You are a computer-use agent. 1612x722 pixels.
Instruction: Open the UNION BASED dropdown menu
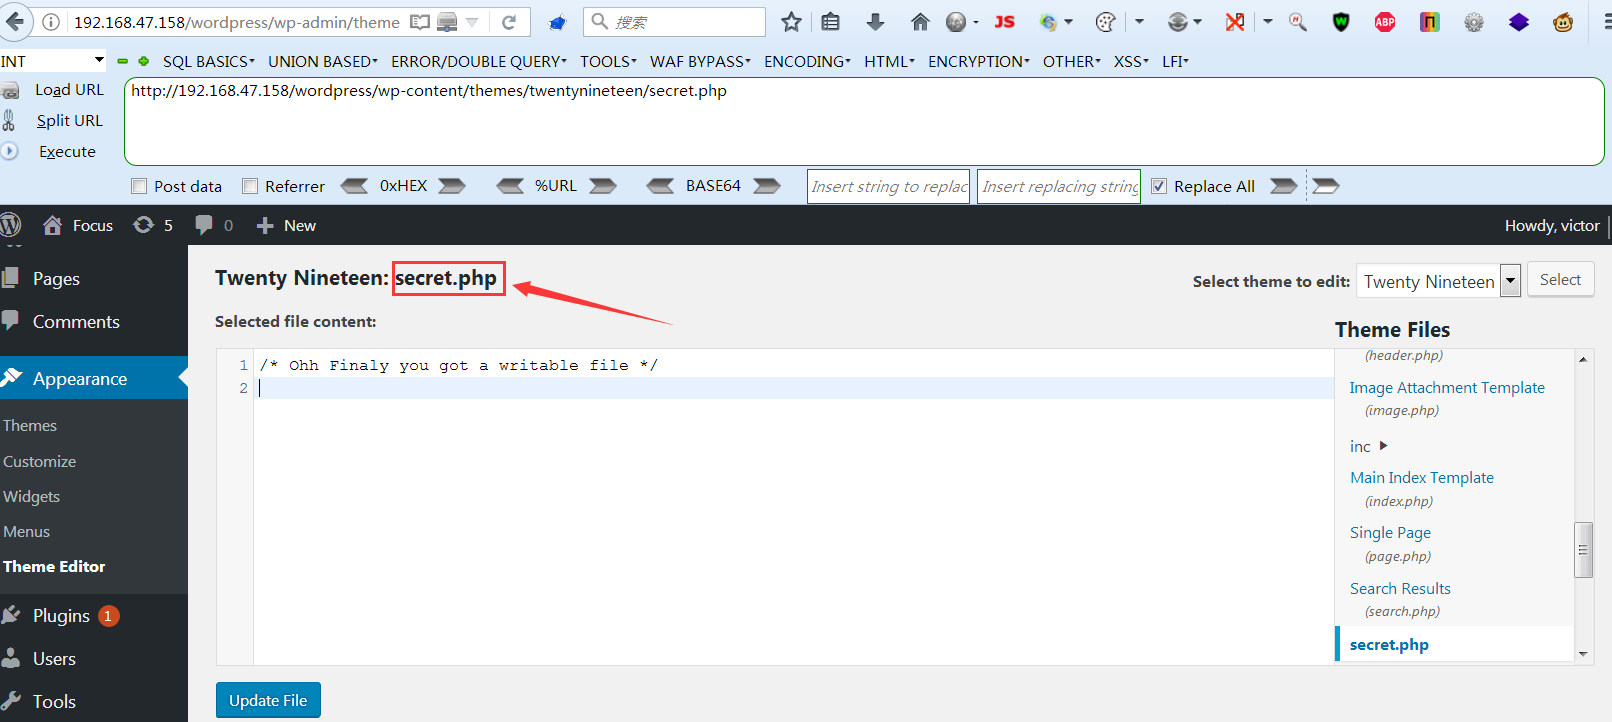click(x=323, y=61)
